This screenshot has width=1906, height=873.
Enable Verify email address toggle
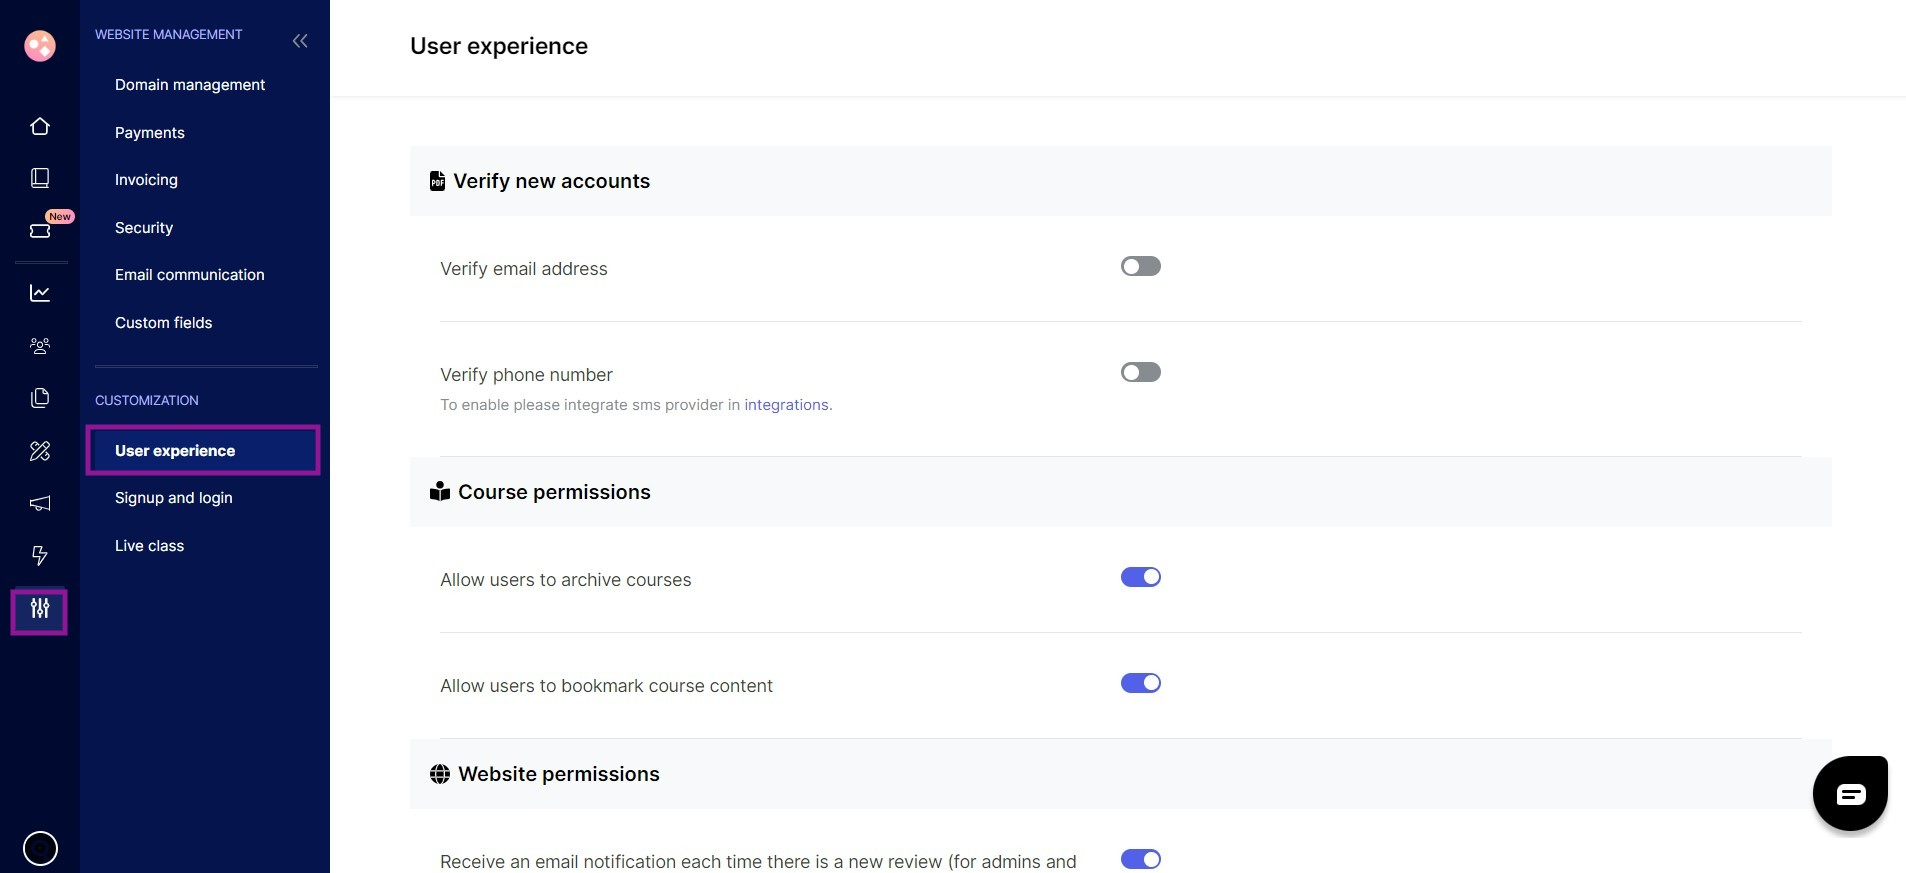(1140, 266)
